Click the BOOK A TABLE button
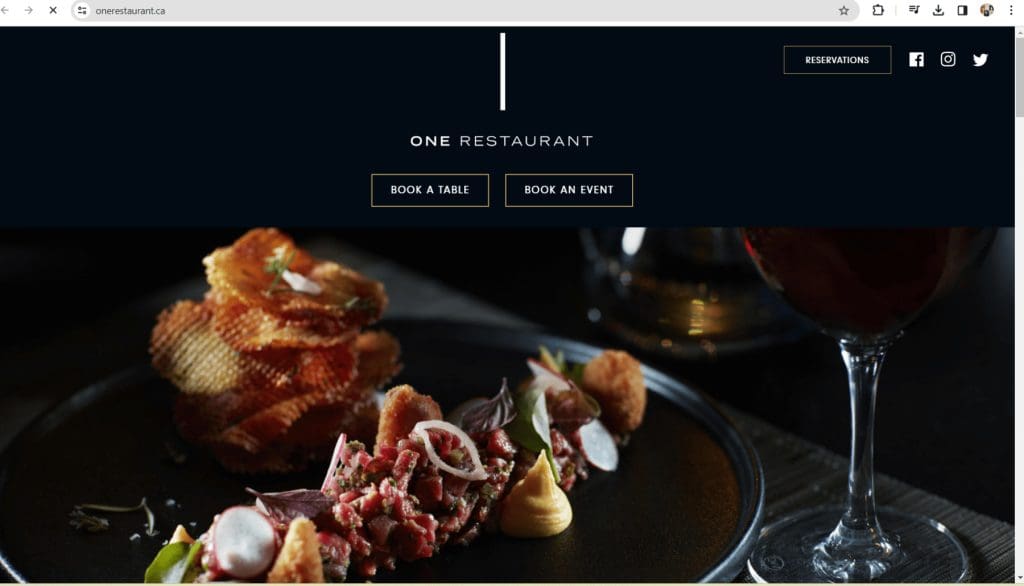This screenshot has height=586, width=1024. [x=430, y=190]
